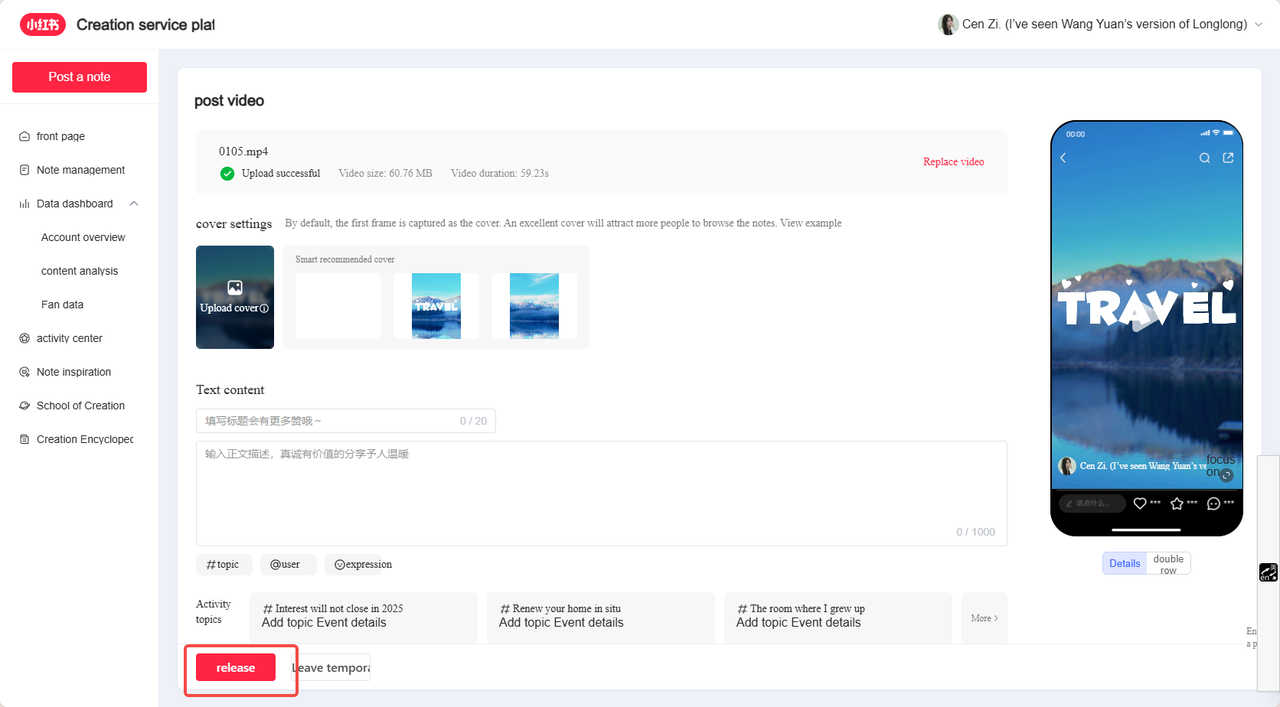Screen dimensions: 1280x707
Task: Click the translate widget icon at right edge
Action: click(x=1268, y=572)
